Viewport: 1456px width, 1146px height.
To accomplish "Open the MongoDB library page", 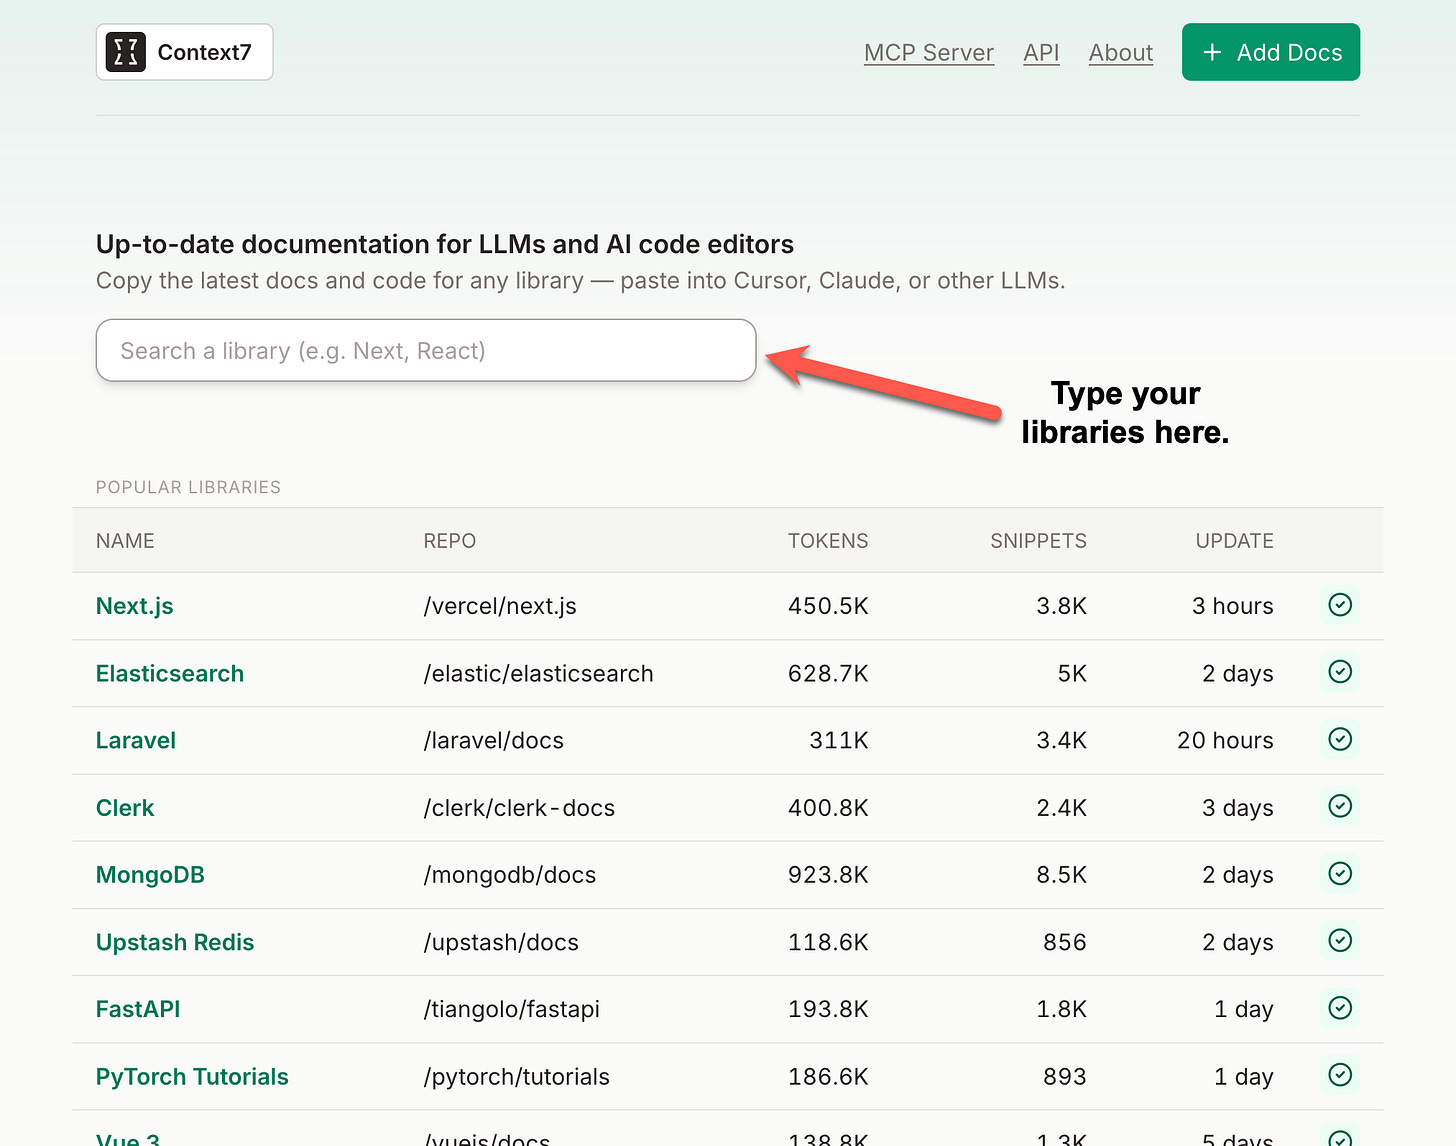I will coord(150,875).
